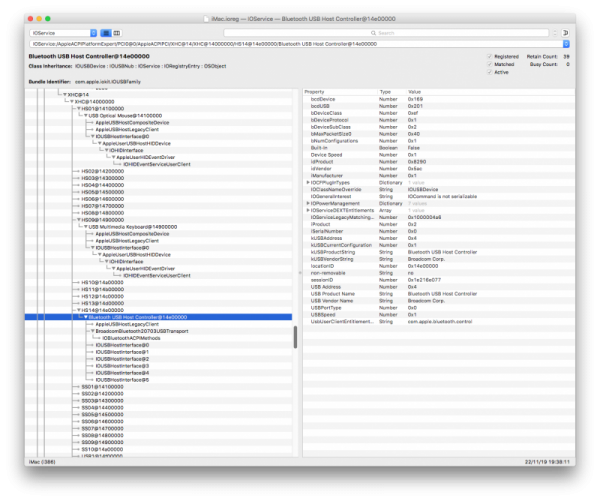Viewport: 600px width, 501px height.
Task: Collapse the XHC@14000000 node
Action: (72, 102)
